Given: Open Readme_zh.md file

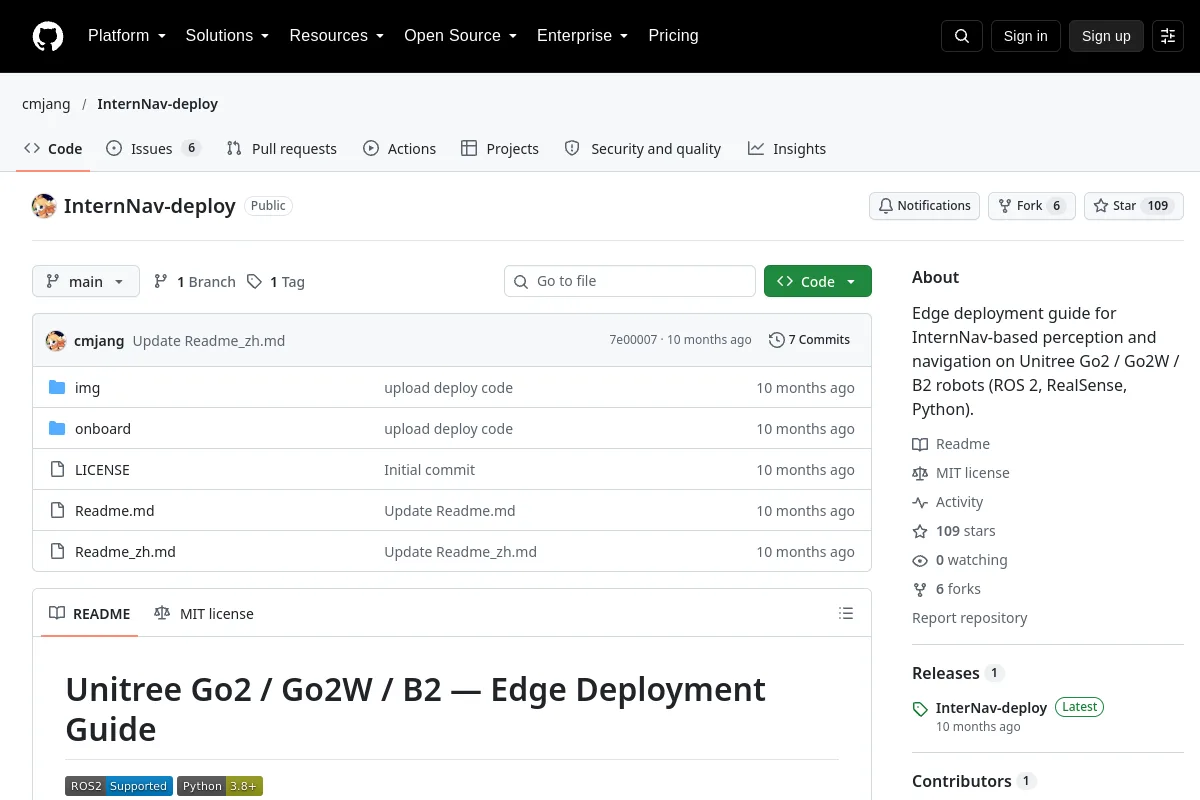Looking at the screenshot, I should [125, 552].
